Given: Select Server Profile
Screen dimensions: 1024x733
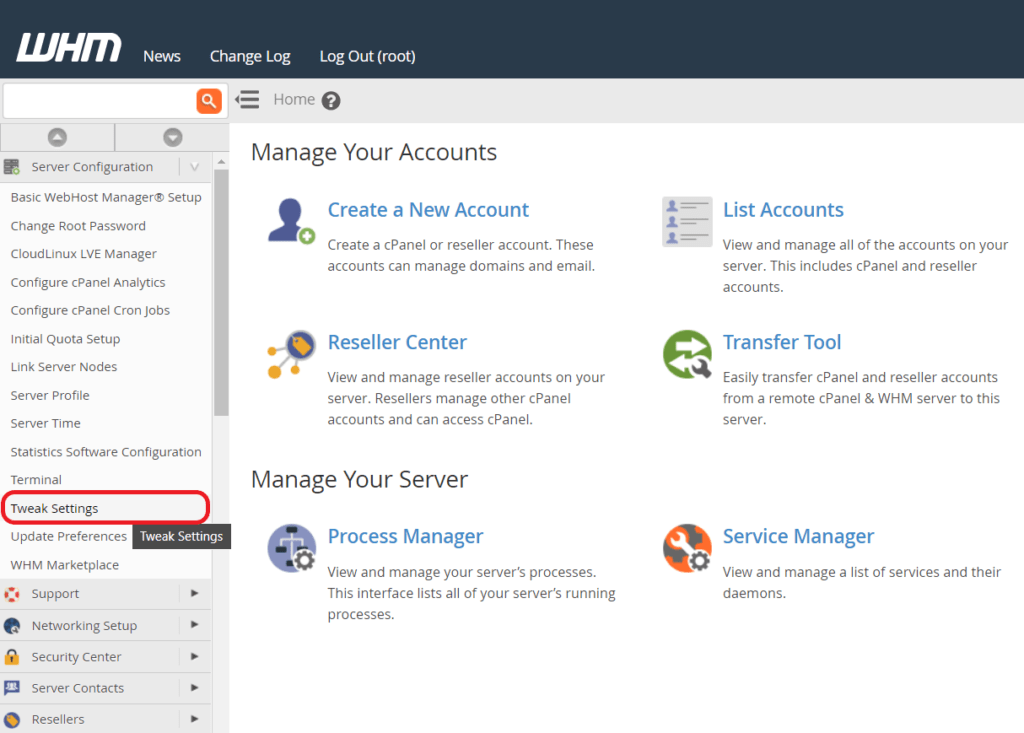Looking at the screenshot, I should point(50,395).
